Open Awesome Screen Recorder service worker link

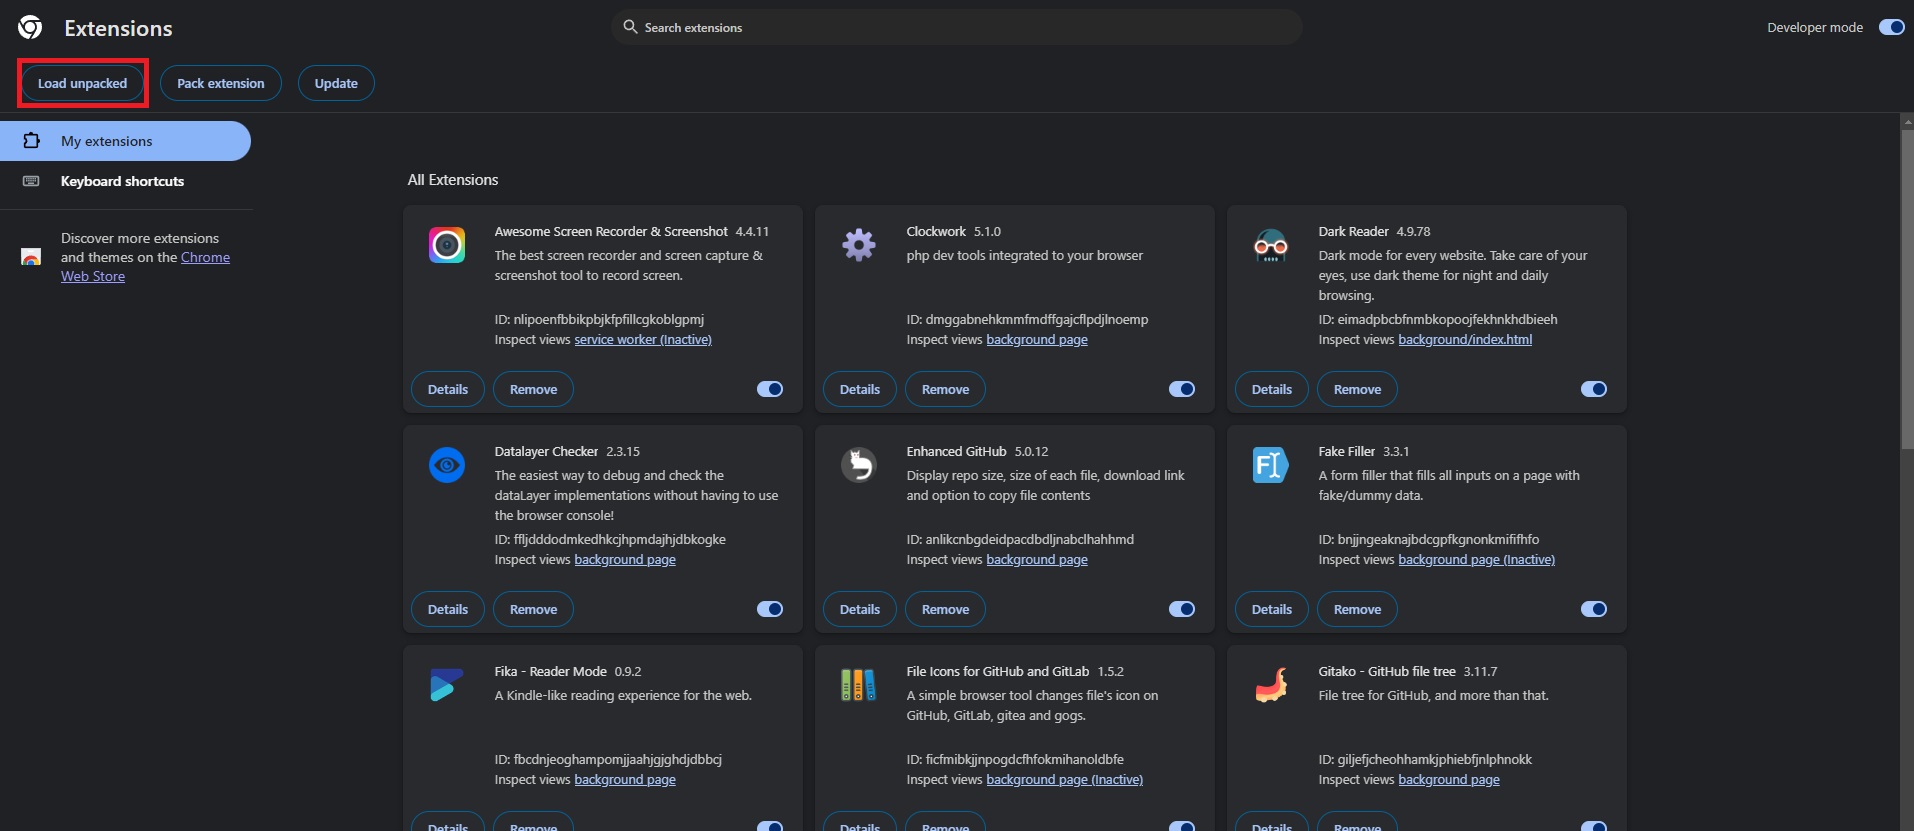[x=643, y=340]
